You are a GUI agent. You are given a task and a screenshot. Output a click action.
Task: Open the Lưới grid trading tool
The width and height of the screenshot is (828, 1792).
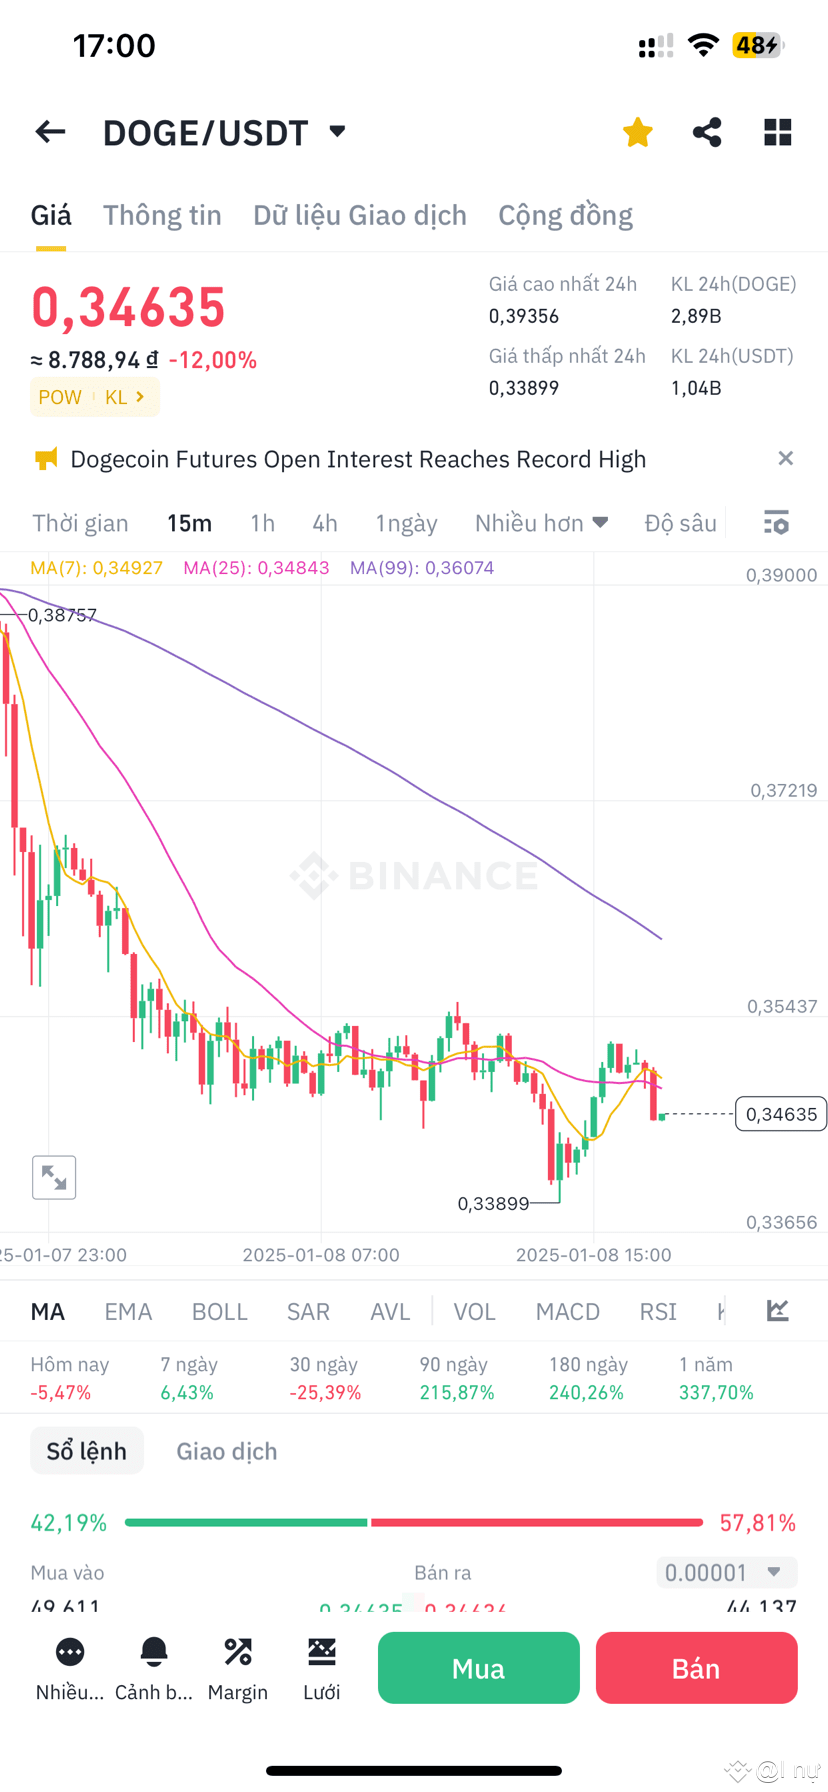[x=321, y=1667]
